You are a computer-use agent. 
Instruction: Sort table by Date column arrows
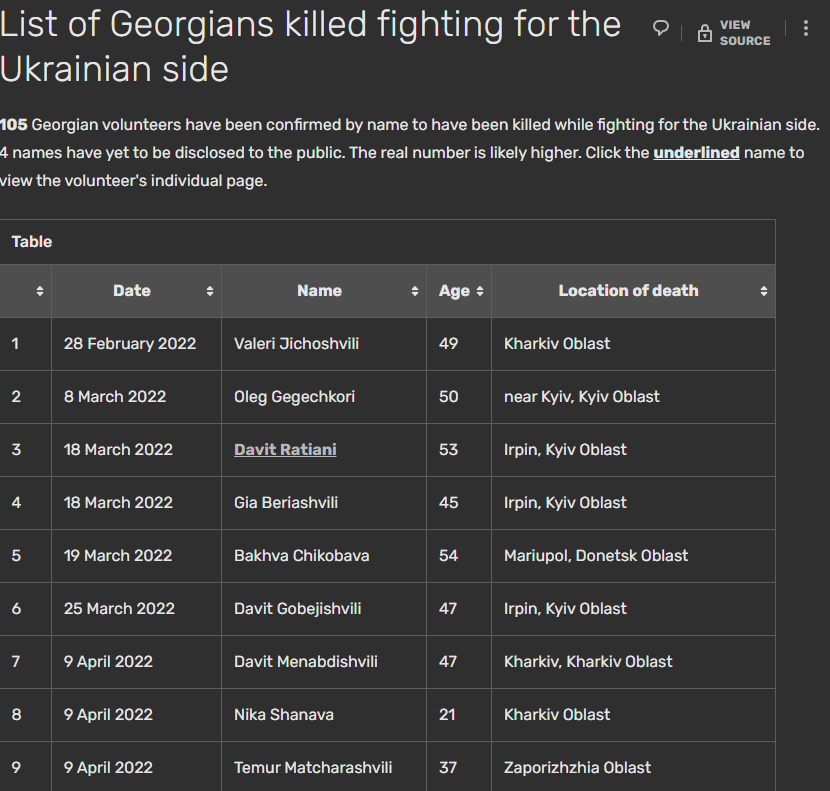point(210,291)
